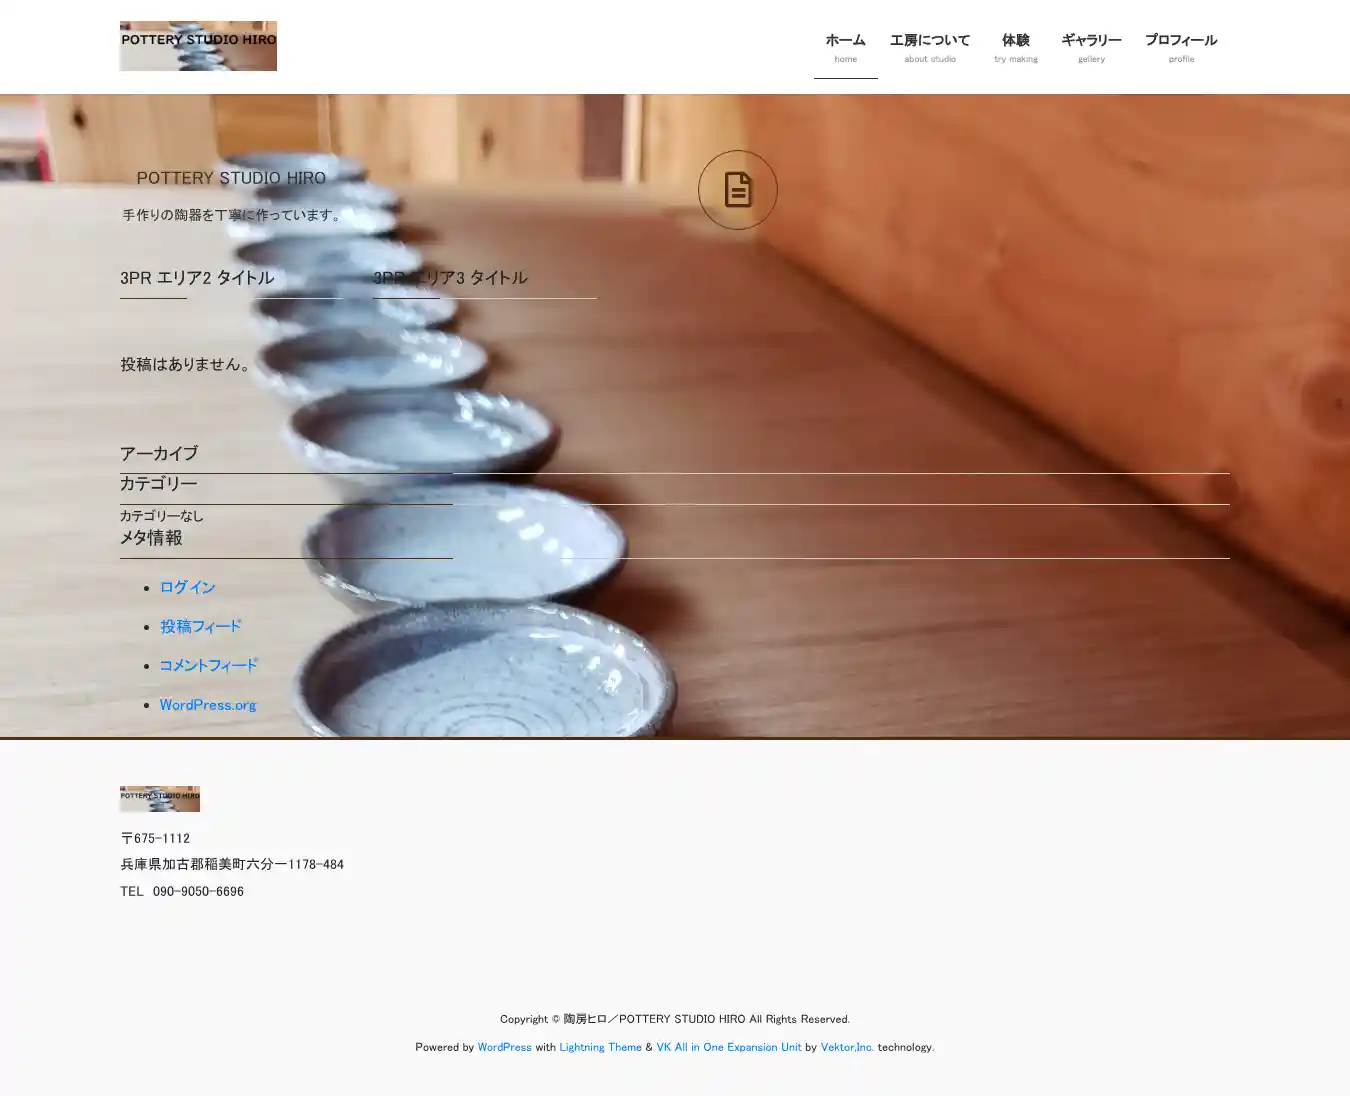Click the アーカイブ widget heading
Viewport: 1350px width, 1096px height.
[159, 454]
